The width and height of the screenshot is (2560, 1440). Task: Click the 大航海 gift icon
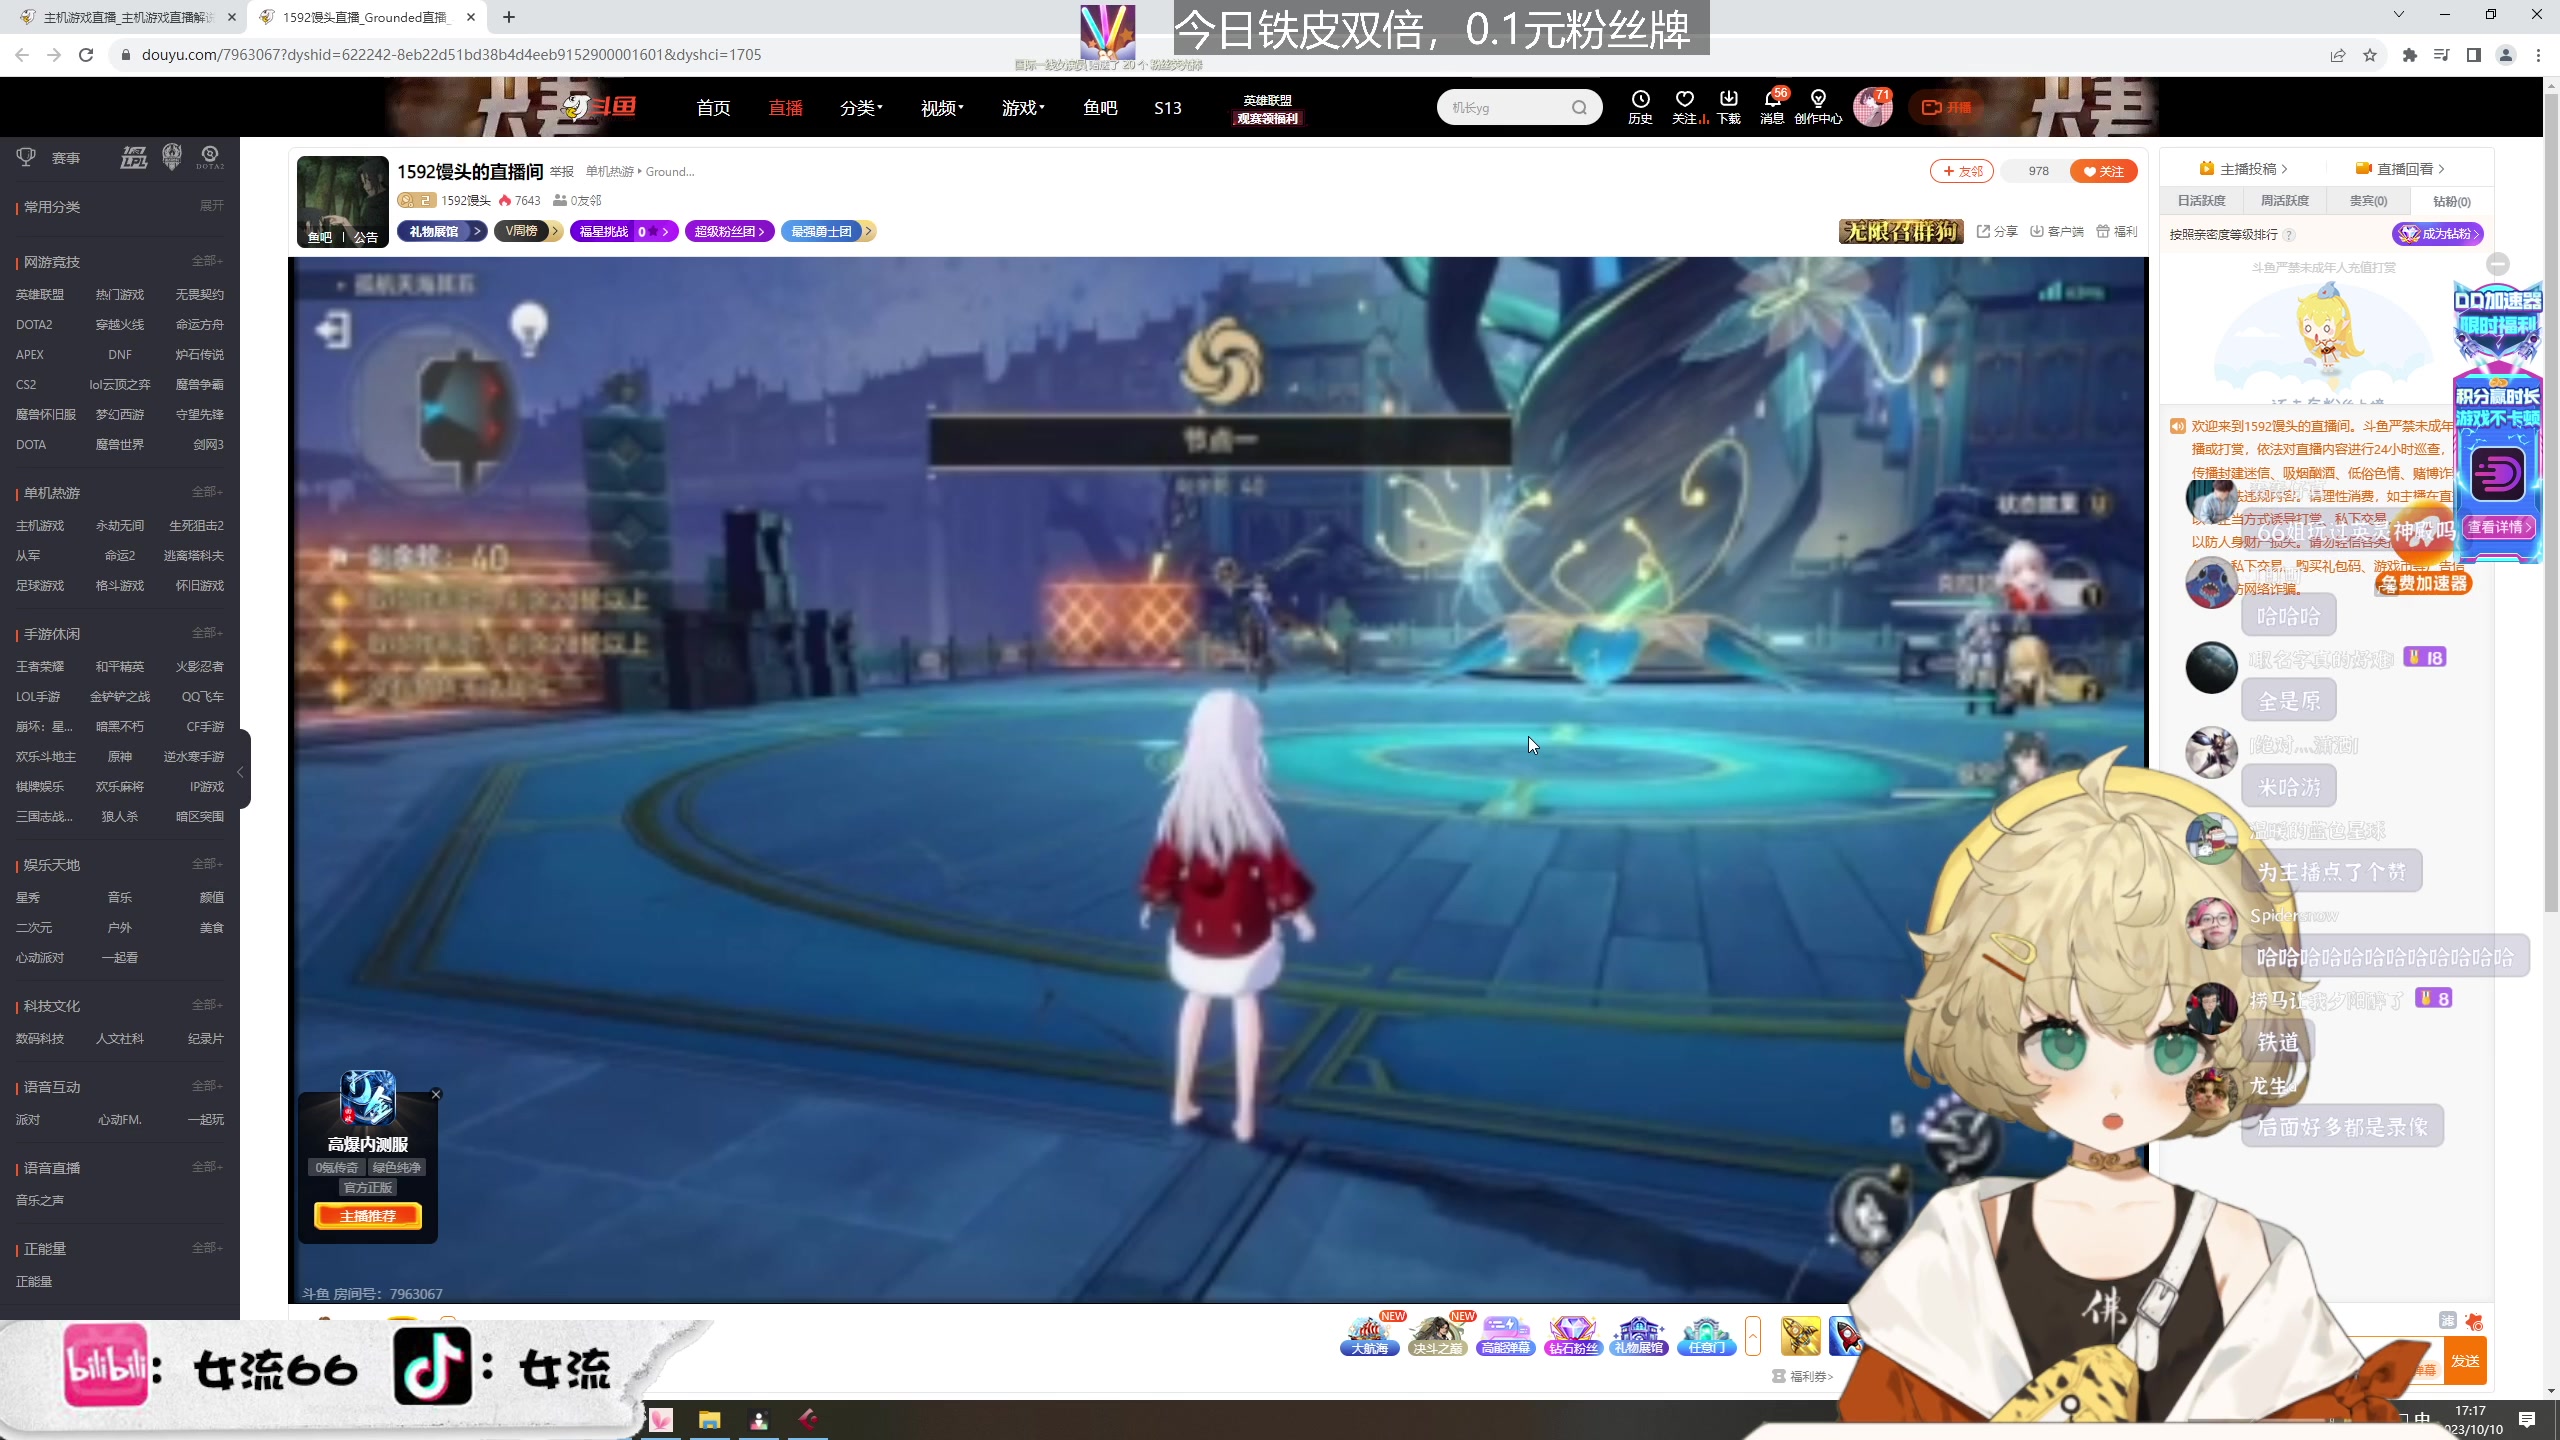coord(1369,1335)
